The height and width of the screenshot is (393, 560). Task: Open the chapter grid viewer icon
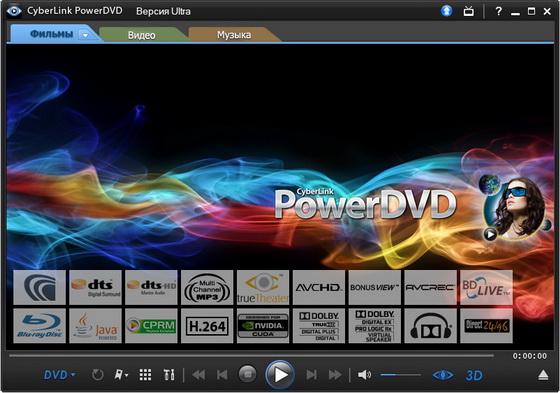coord(145,375)
